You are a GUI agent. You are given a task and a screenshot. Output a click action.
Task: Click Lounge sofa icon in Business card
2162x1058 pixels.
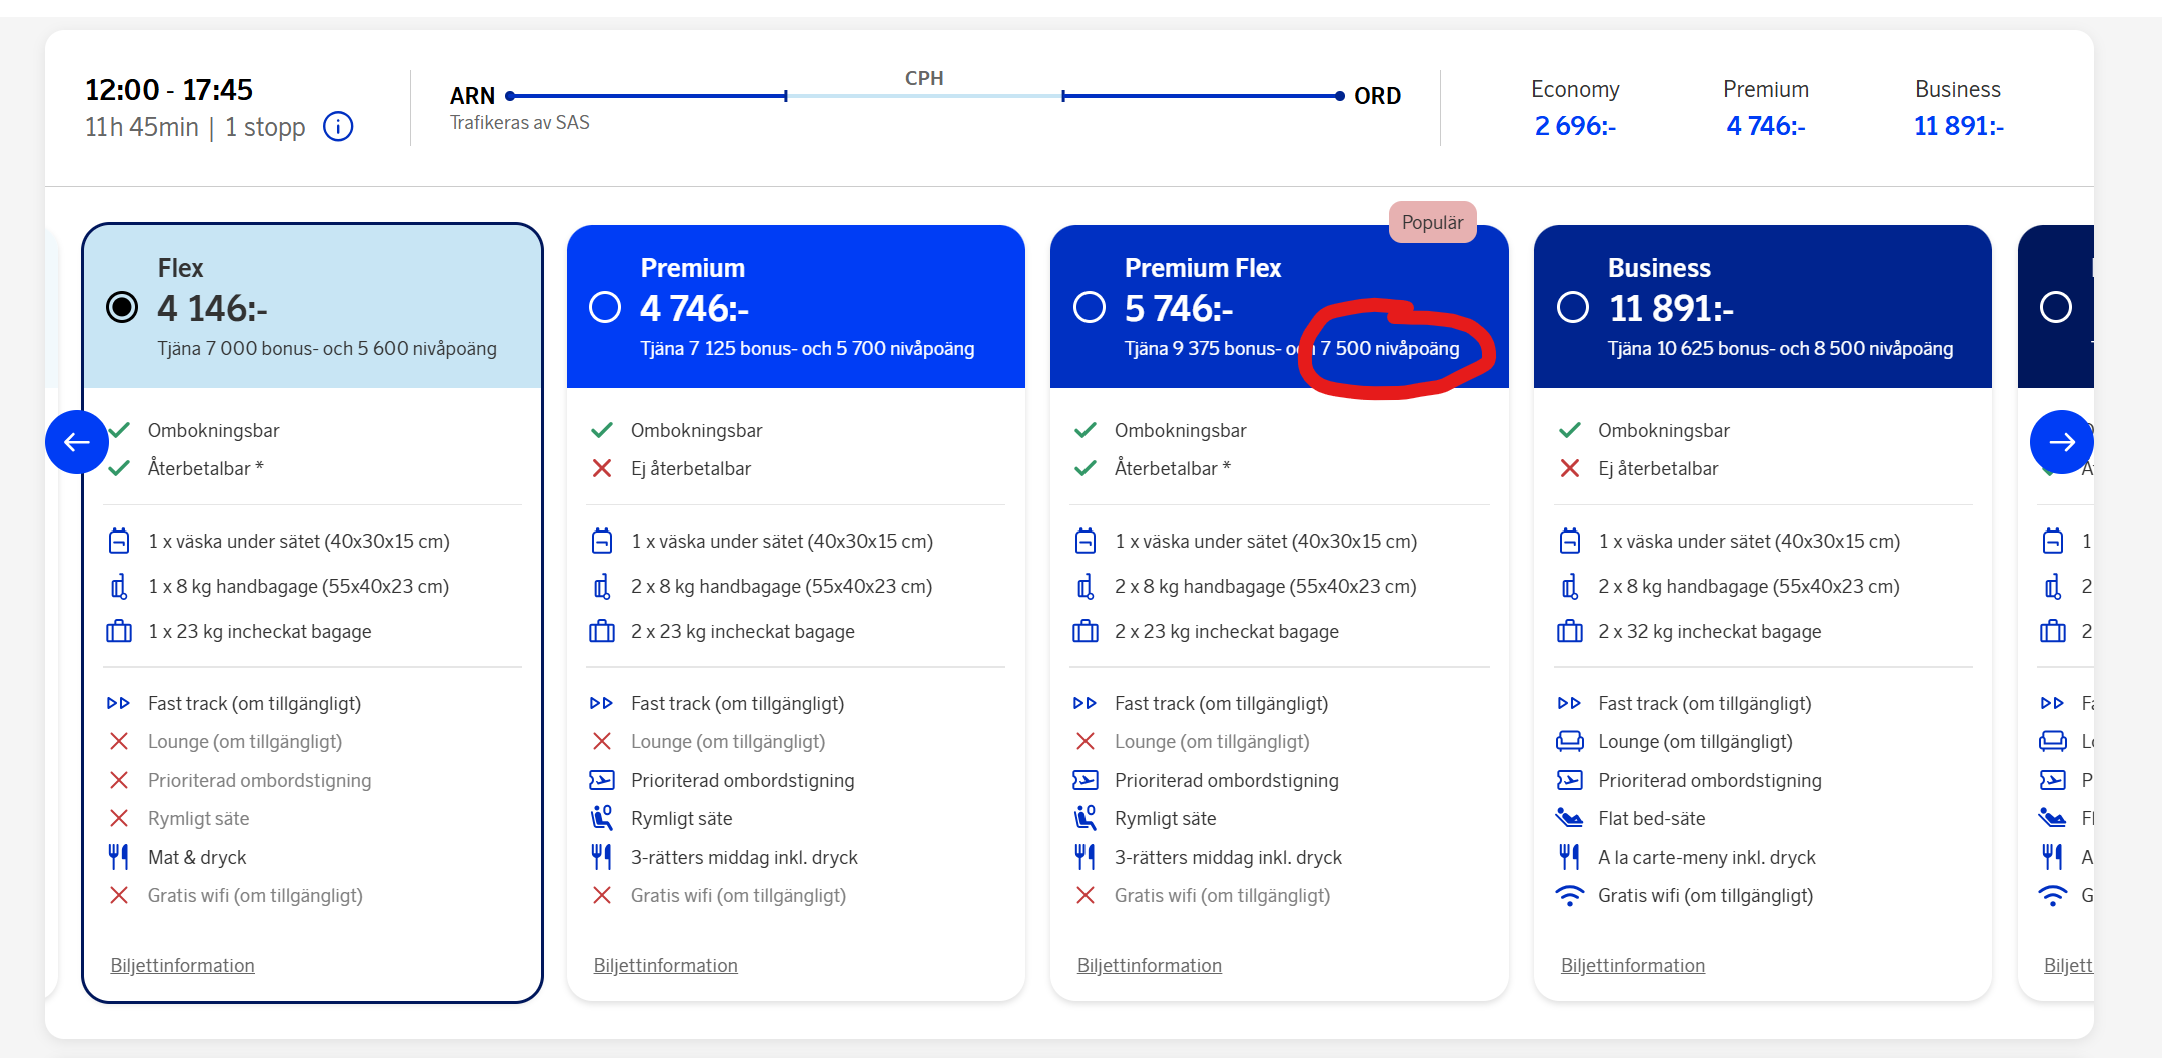pos(1570,741)
